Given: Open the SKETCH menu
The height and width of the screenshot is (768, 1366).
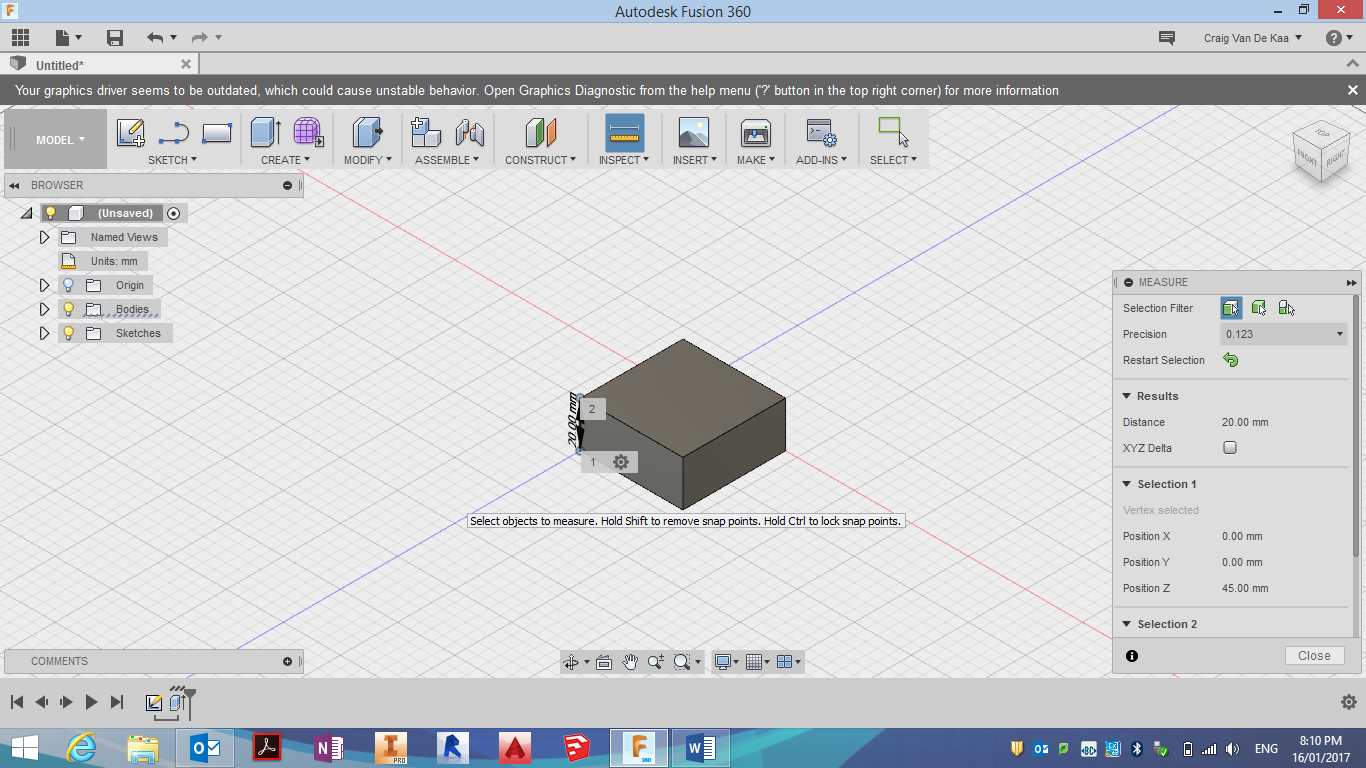Looking at the screenshot, I should click(x=172, y=160).
